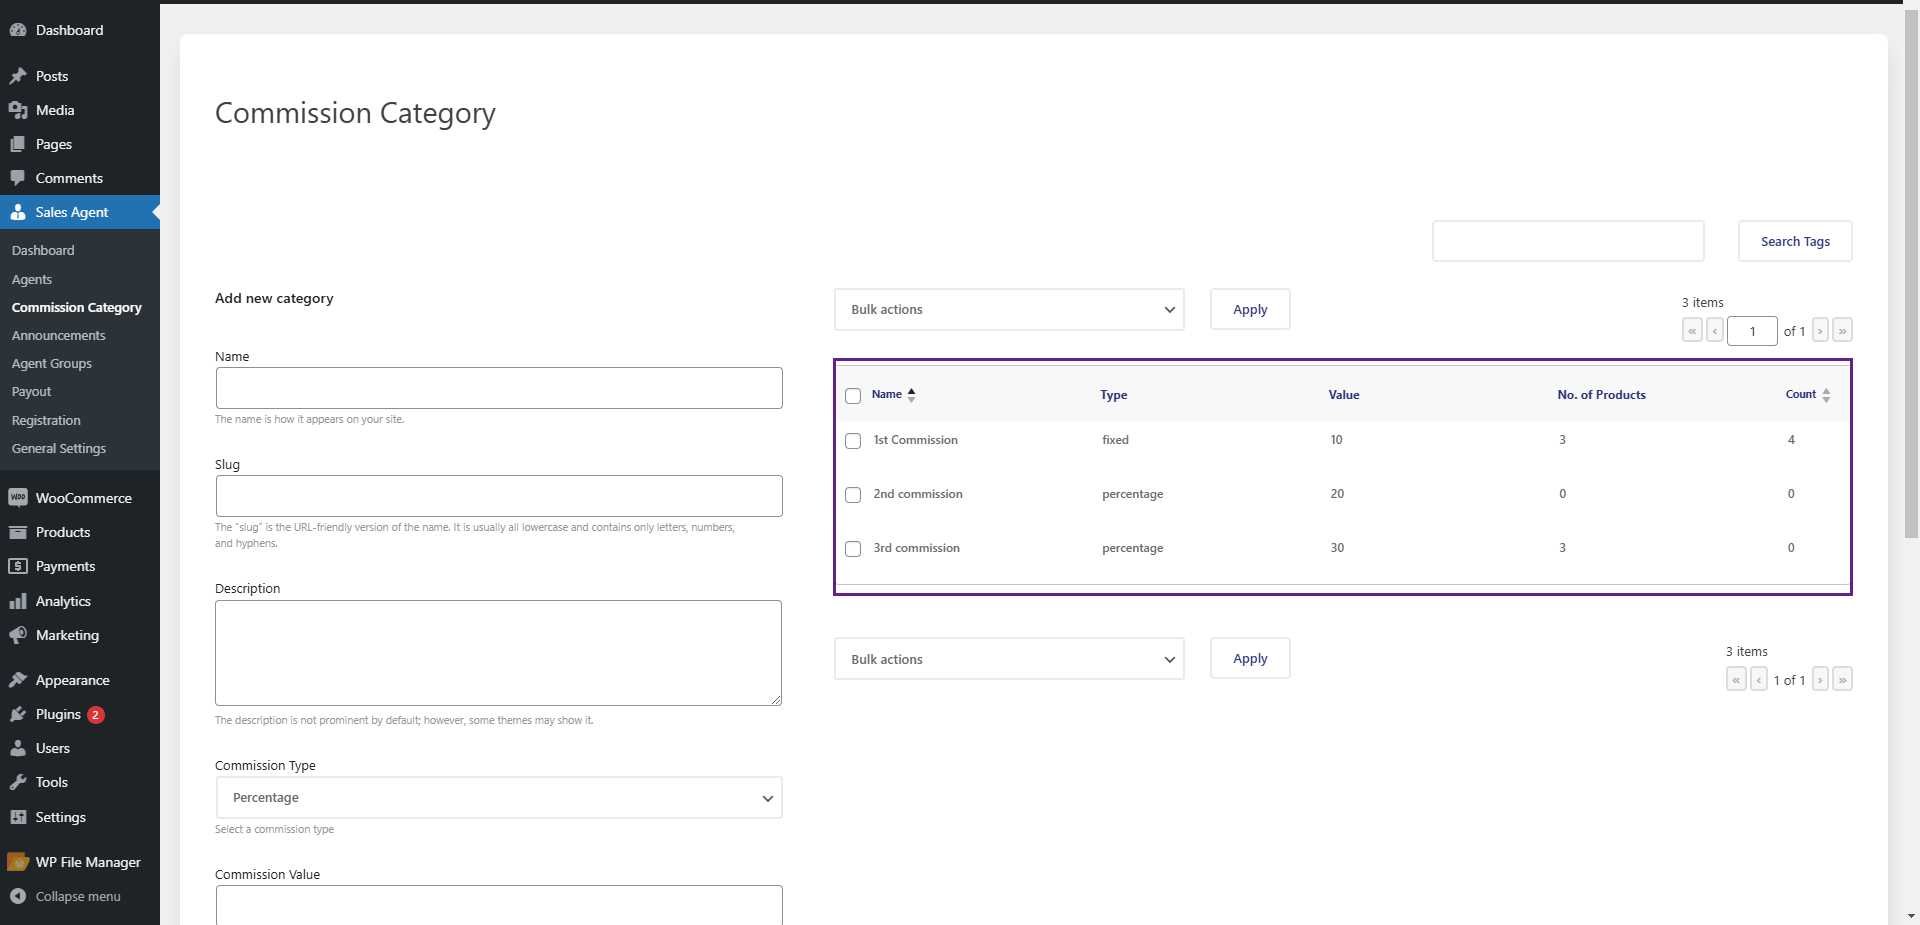The width and height of the screenshot is (1920, 925).
Task: Focus the current page number field
Action: [1752, 331]
